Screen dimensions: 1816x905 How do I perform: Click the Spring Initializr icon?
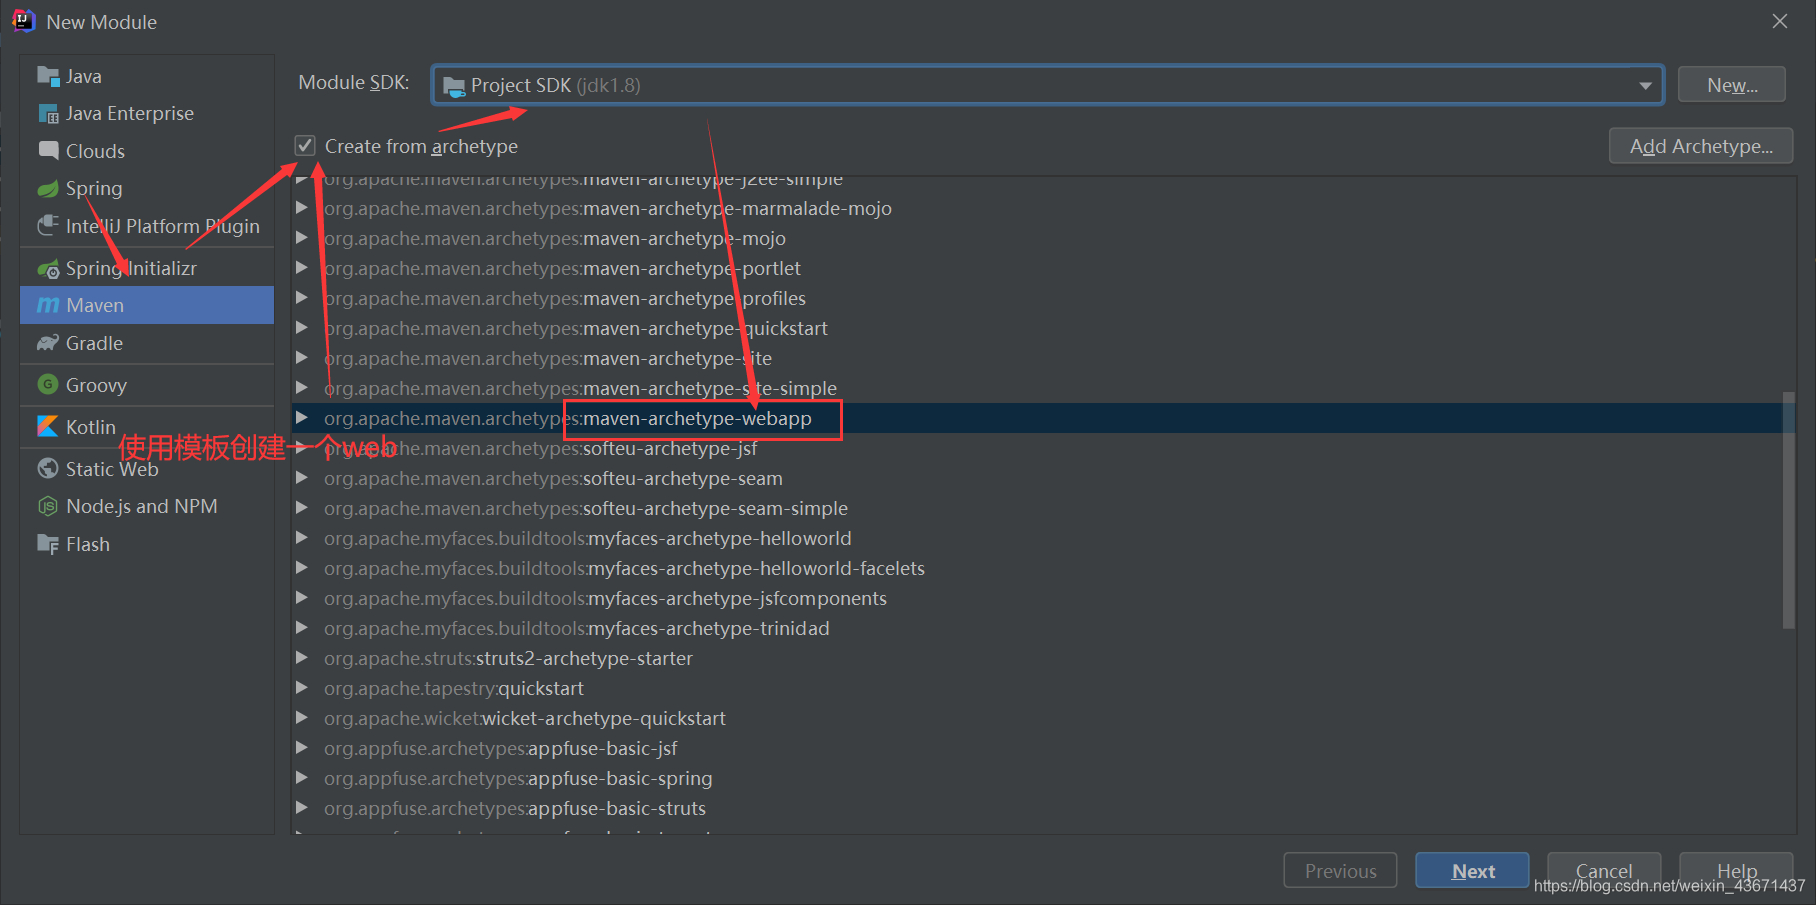48,269
